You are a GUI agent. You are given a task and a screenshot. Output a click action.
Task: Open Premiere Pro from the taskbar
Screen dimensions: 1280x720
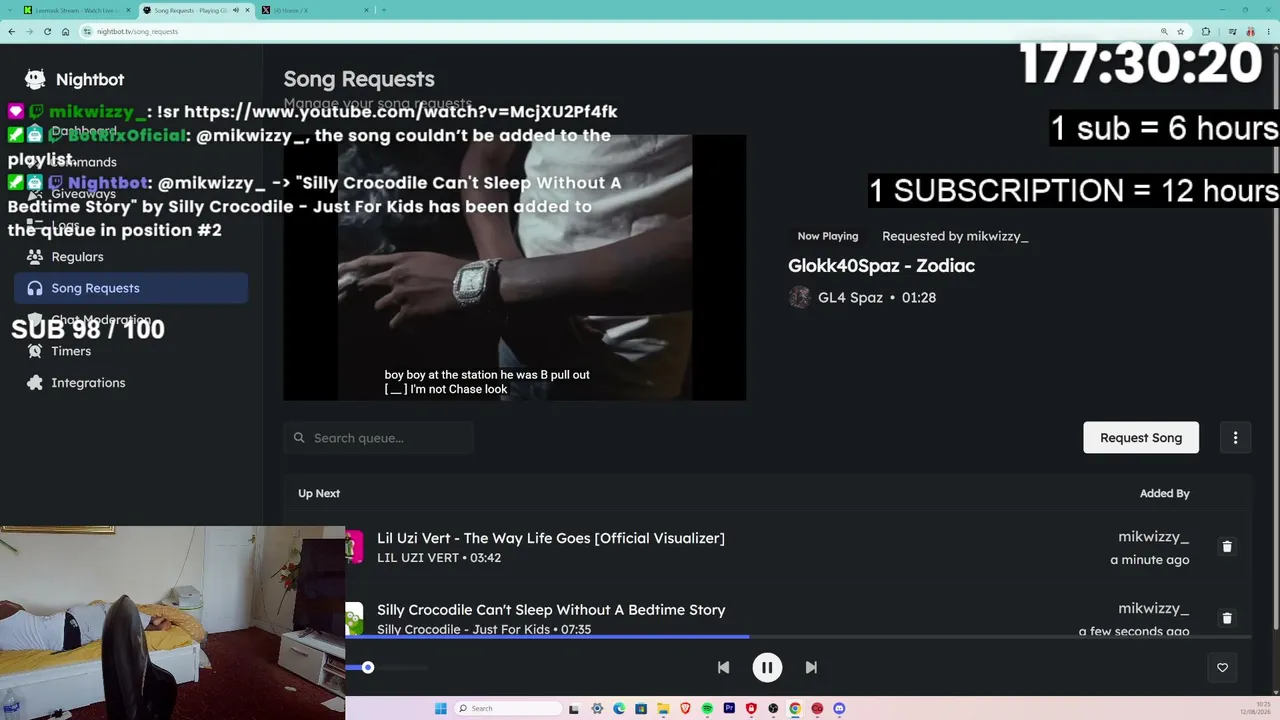[729, 709]
